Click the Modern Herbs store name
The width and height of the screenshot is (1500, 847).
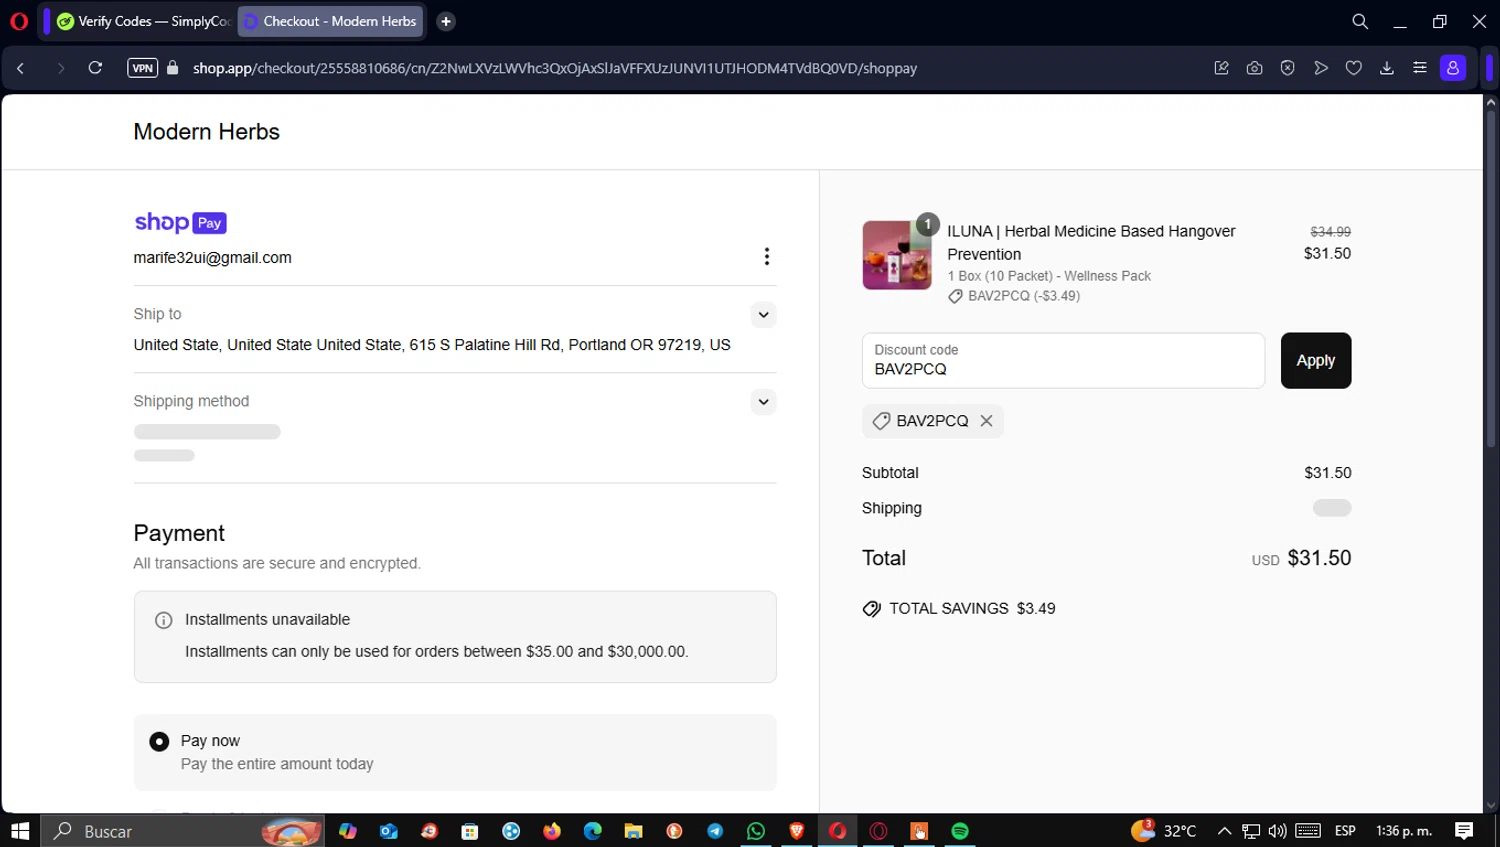pyautogui.click(x=207, y=132)
